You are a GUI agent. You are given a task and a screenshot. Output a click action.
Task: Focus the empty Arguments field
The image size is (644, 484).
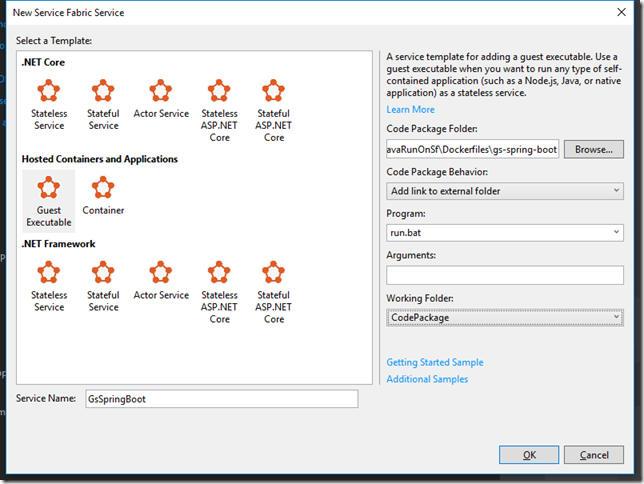click(505, 275)
